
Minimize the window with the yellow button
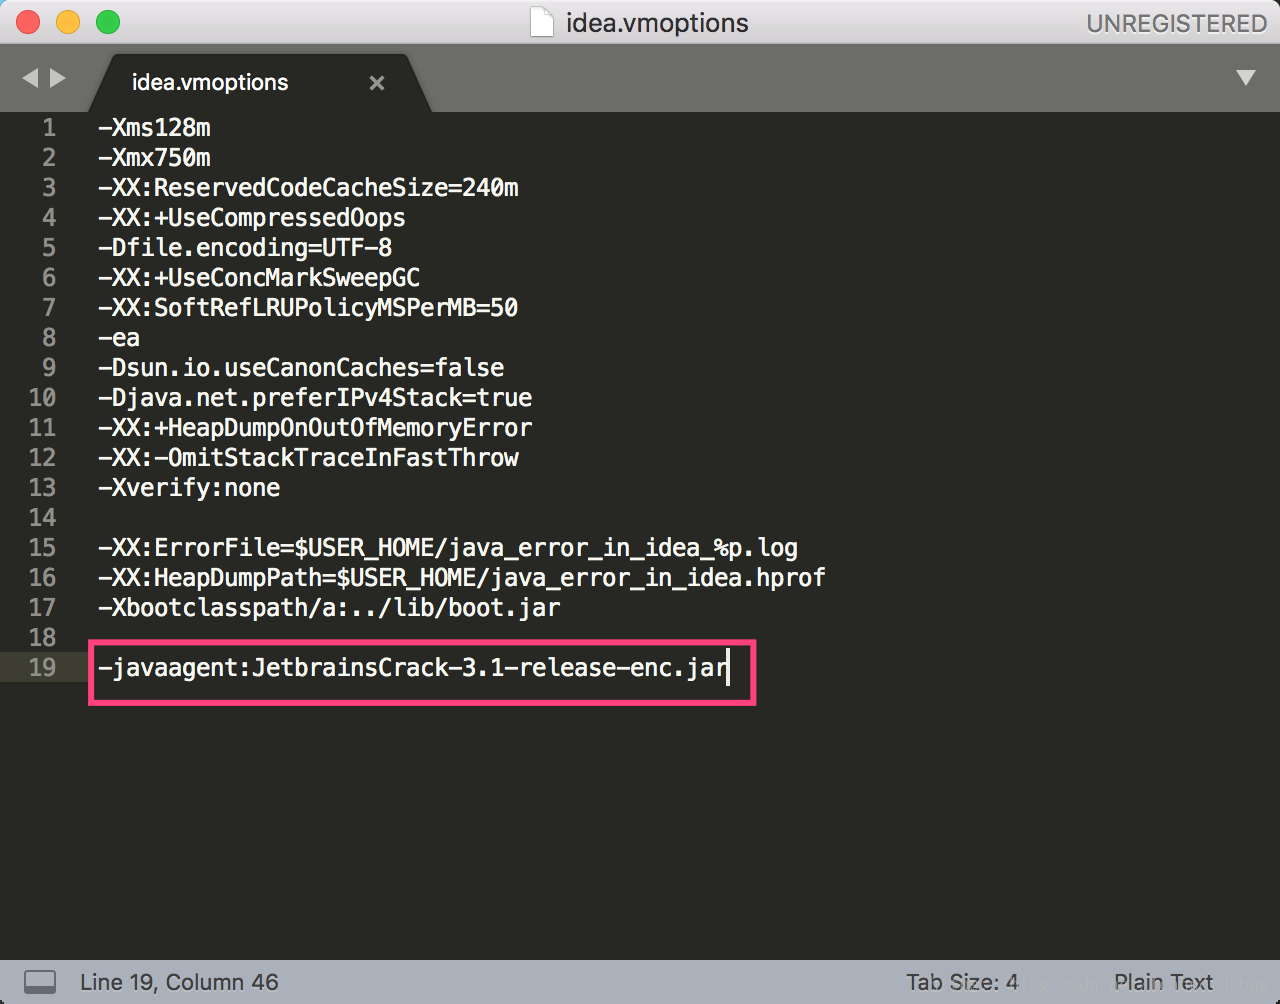coord(68,22)
